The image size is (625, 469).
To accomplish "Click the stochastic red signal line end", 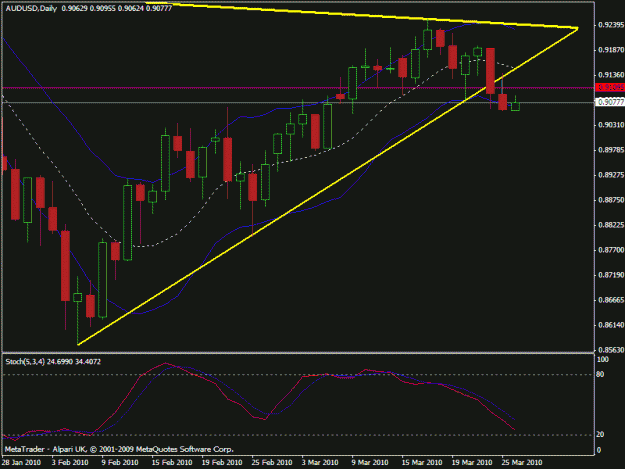I will [x=513, y=429].
